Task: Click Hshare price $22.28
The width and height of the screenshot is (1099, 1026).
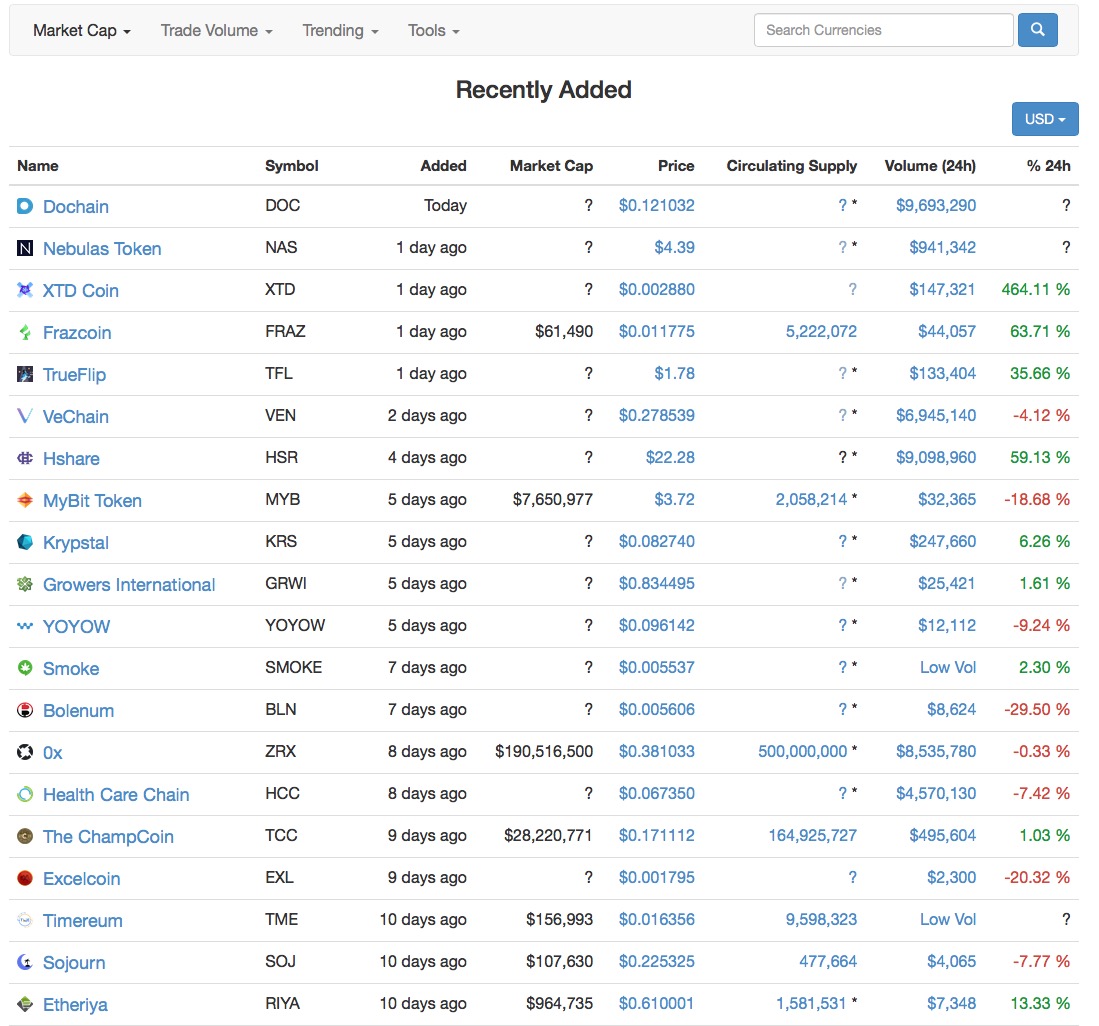Action: click(670, 458)
